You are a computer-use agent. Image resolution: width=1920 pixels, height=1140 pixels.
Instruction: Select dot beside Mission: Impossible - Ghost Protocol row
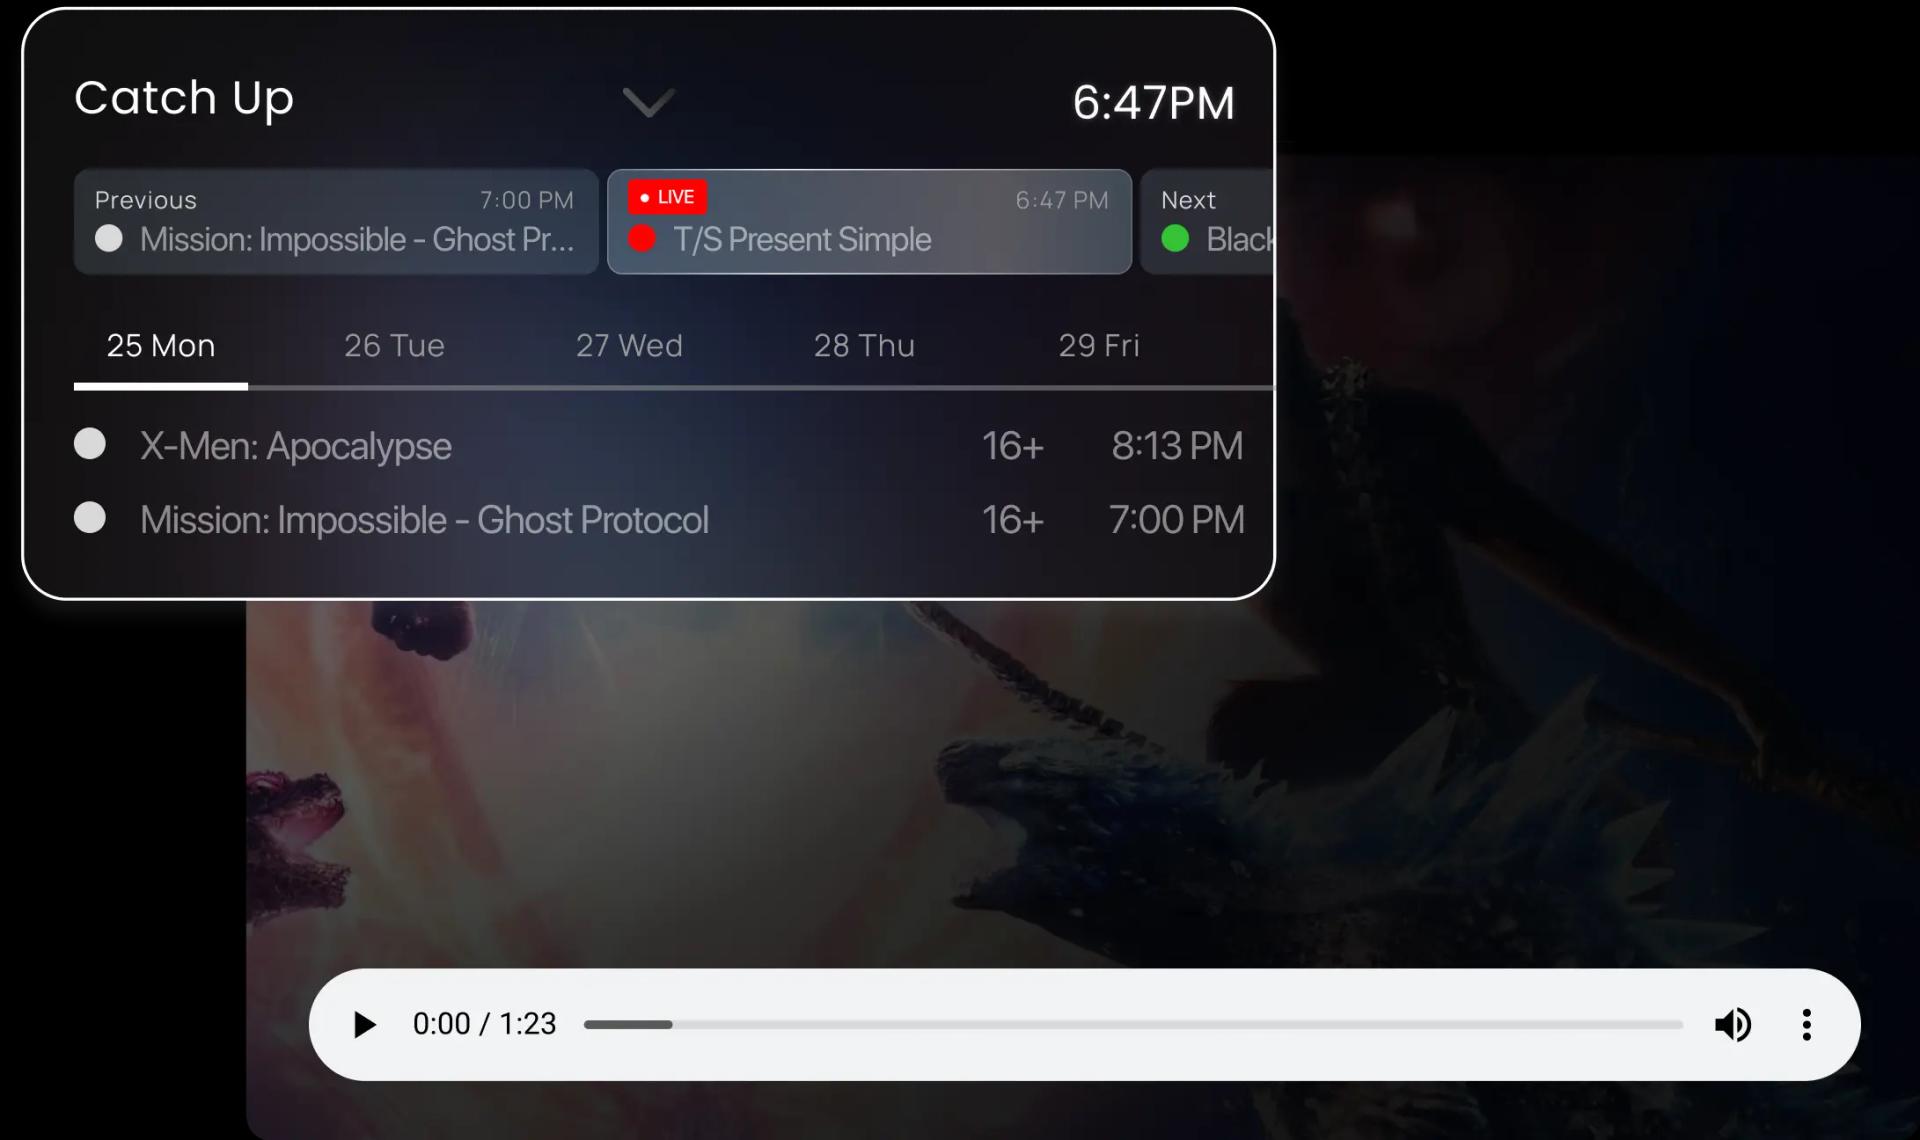point(90,518)
